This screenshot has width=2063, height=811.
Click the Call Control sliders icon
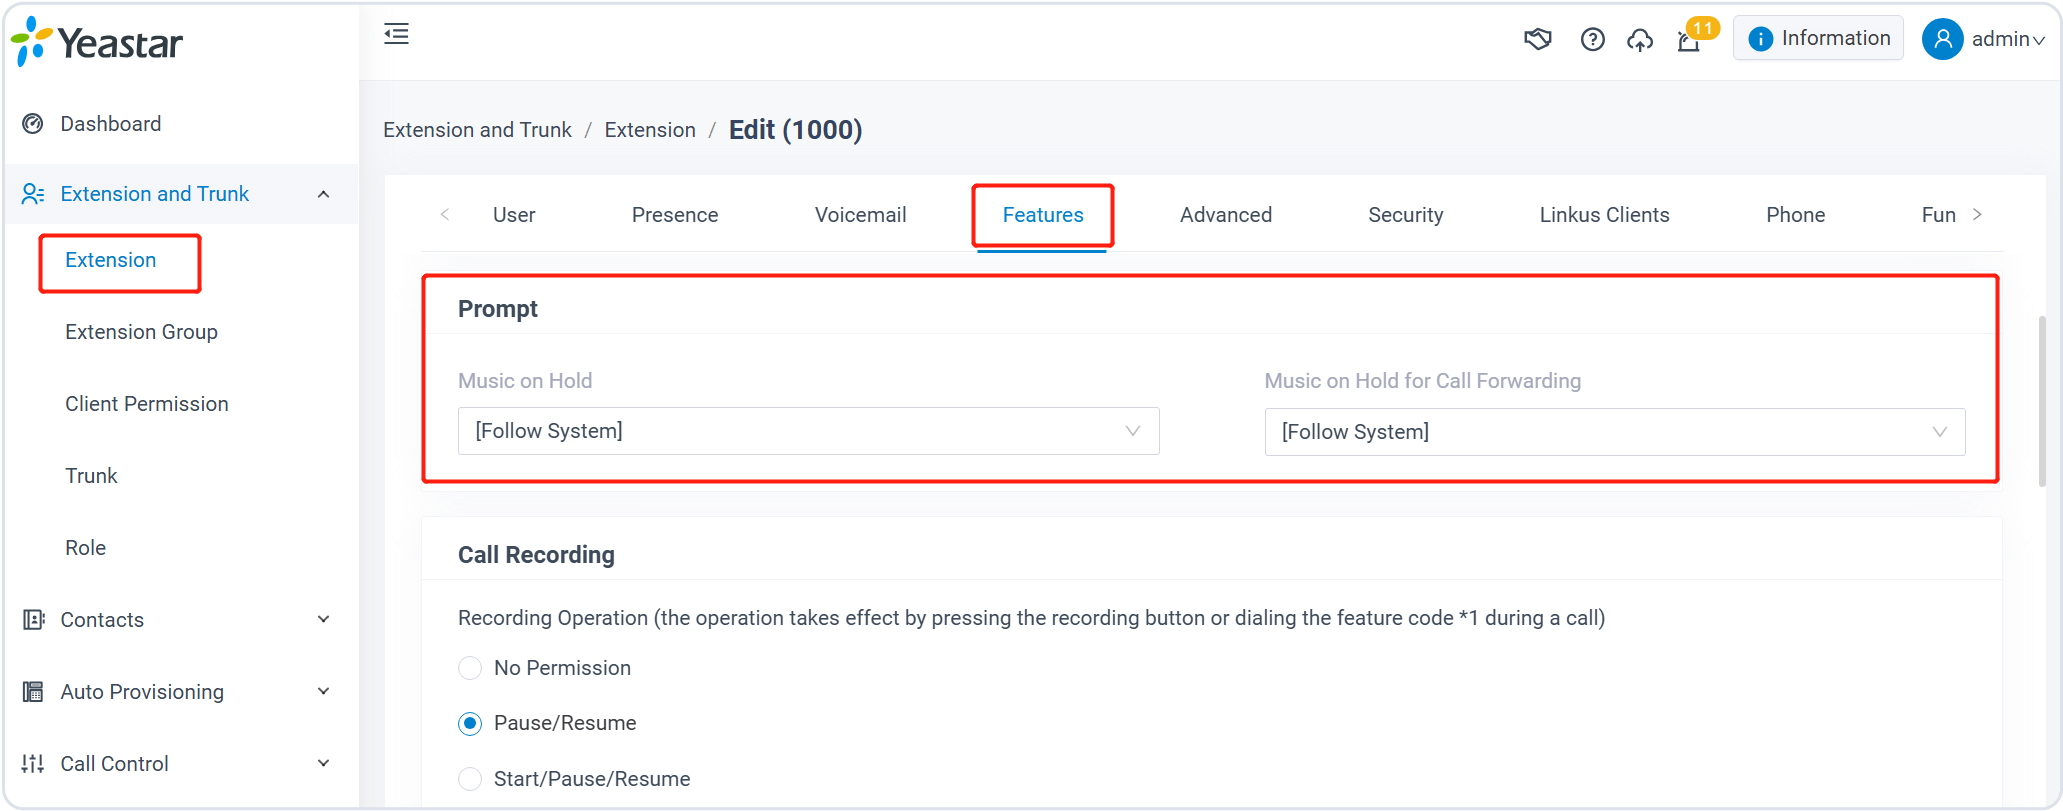click(x=33, y=764)
